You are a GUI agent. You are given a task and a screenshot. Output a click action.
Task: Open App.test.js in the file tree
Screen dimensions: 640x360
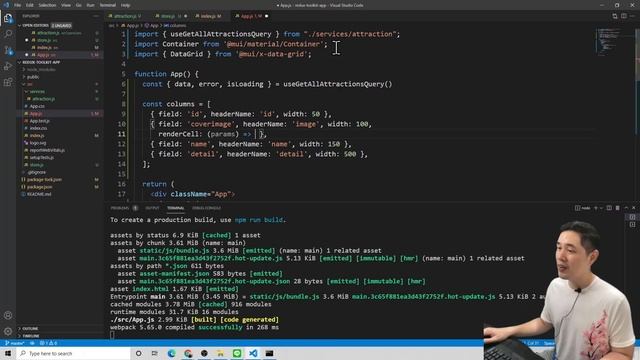click(40, 121)
